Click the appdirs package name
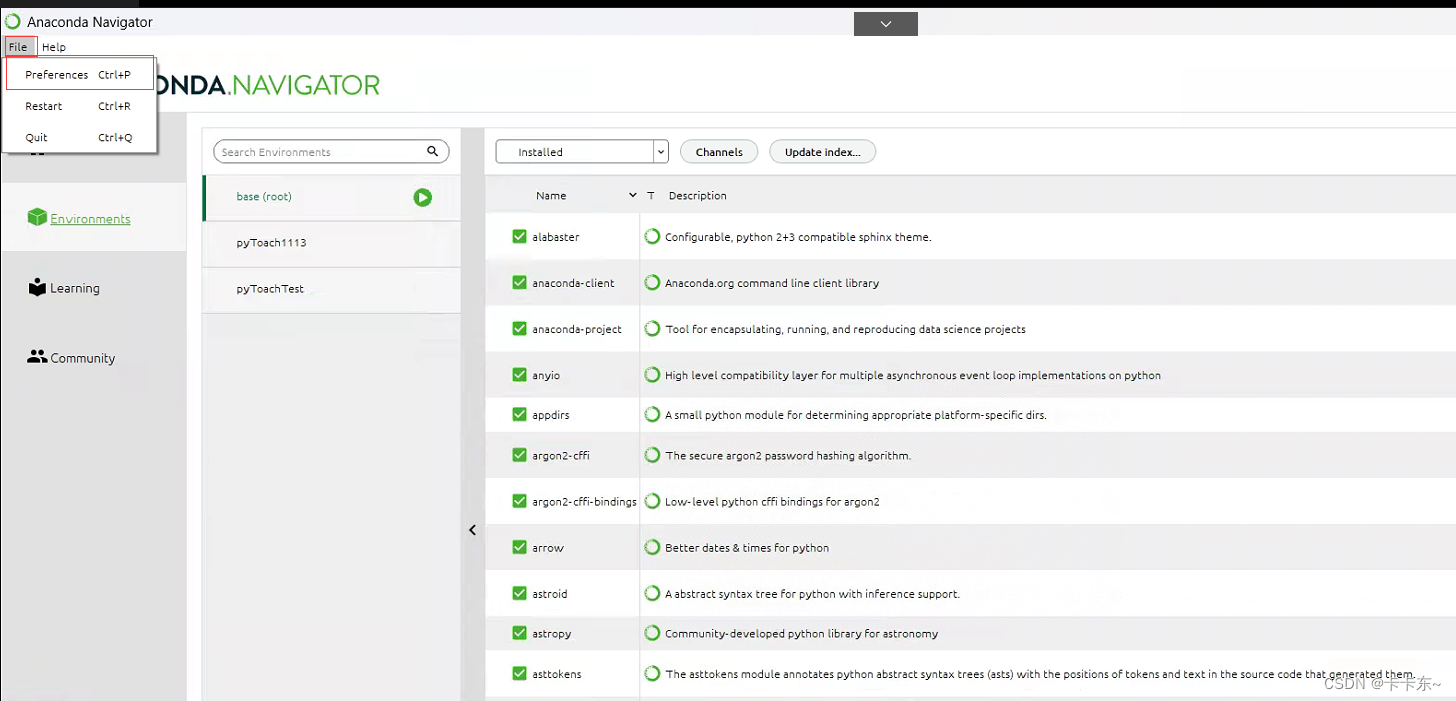 pos(551,414)
